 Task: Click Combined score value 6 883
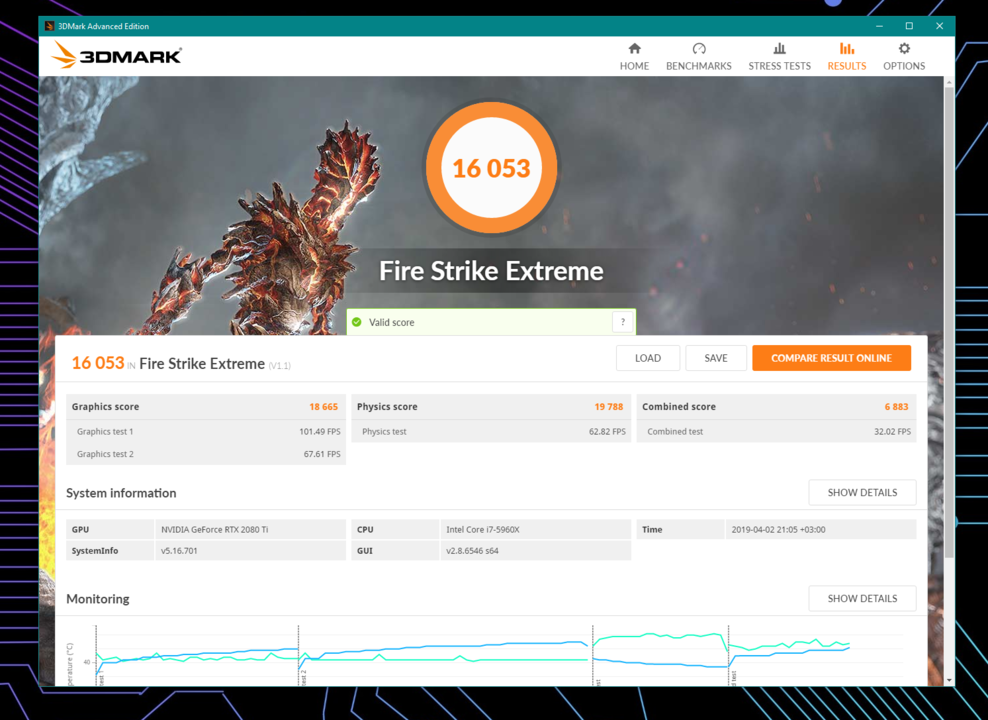[x=896, y=407]
